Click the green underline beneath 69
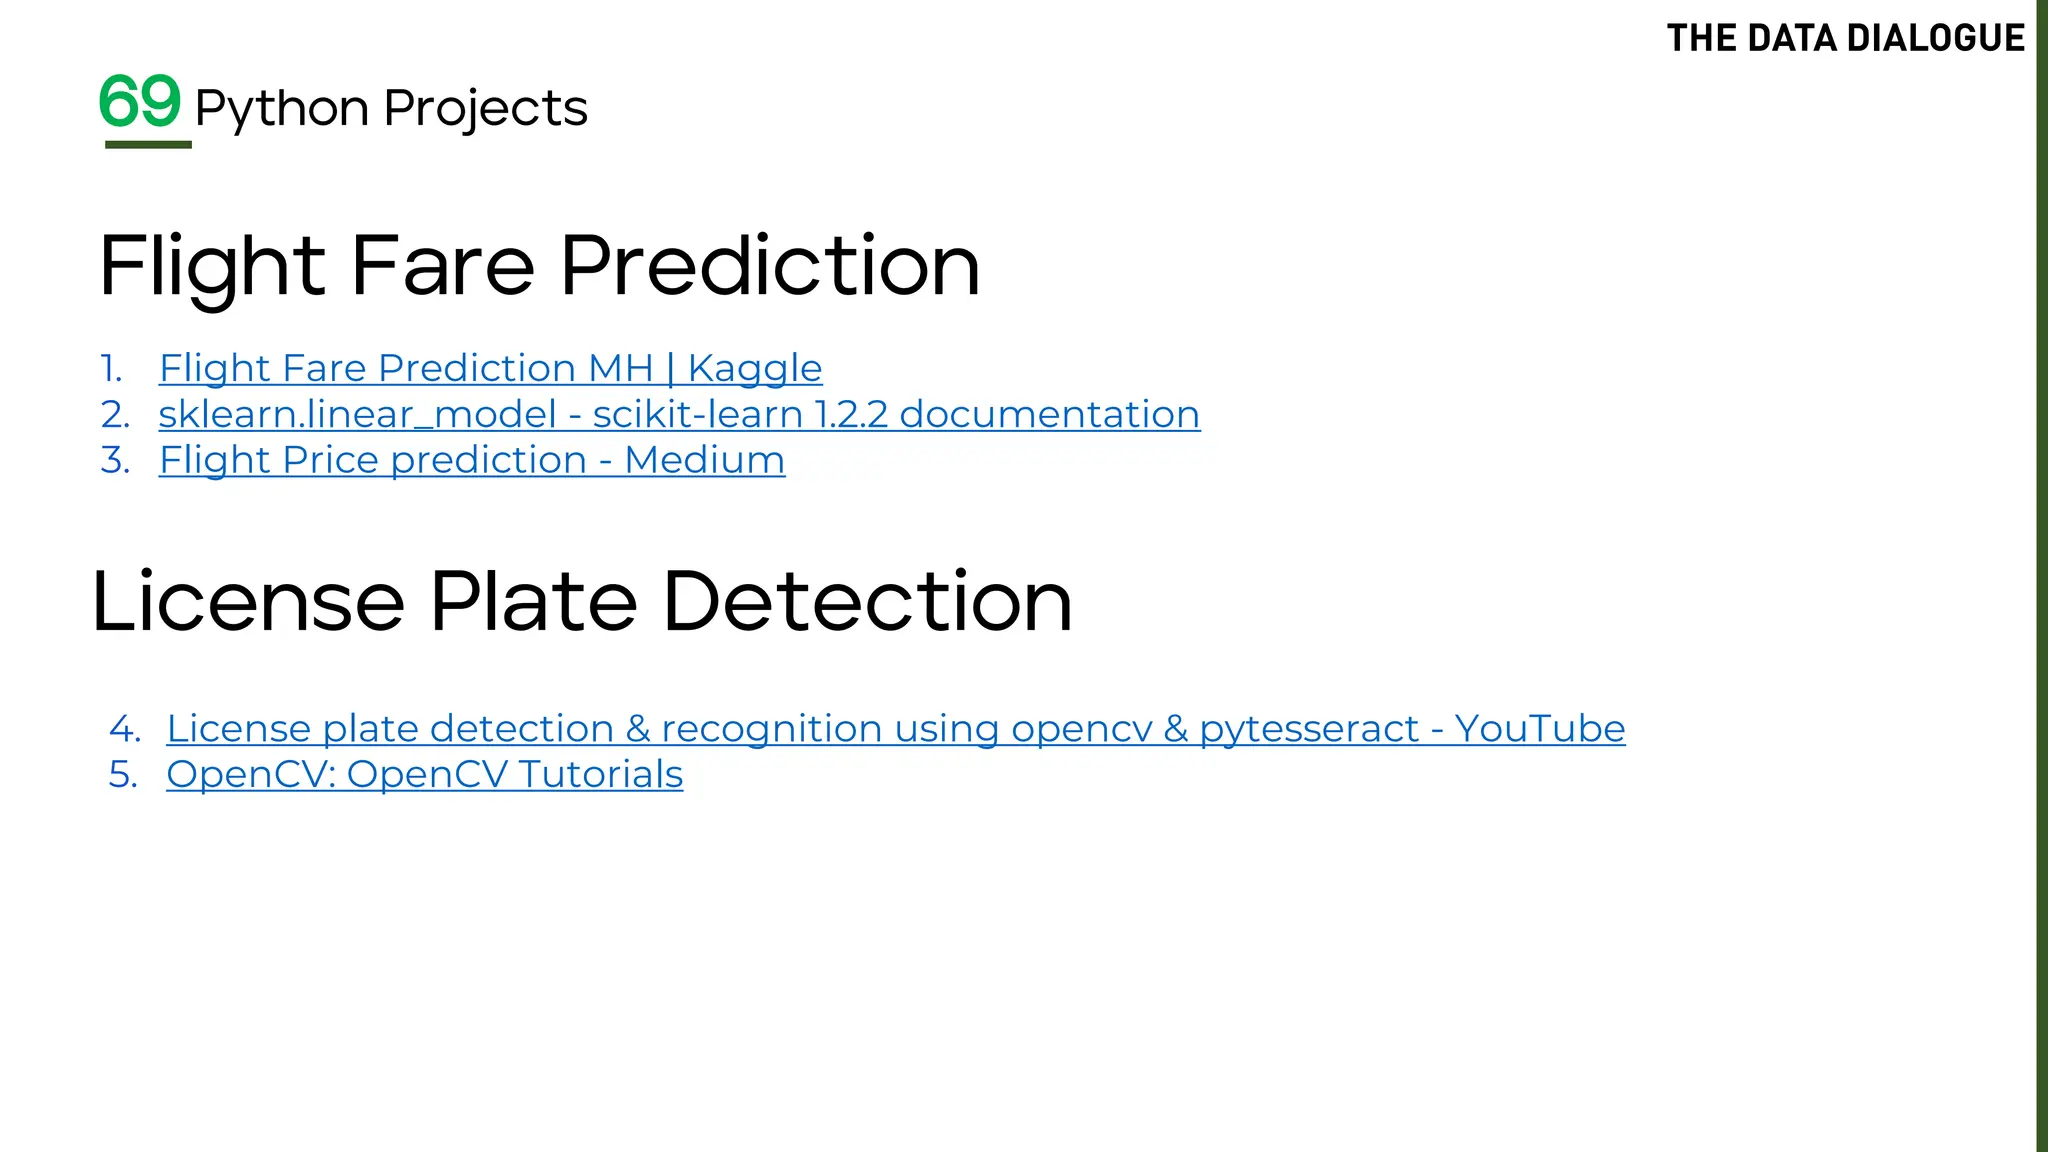This screenshot has height=1152, width=2048. click(x=148, y=145)
